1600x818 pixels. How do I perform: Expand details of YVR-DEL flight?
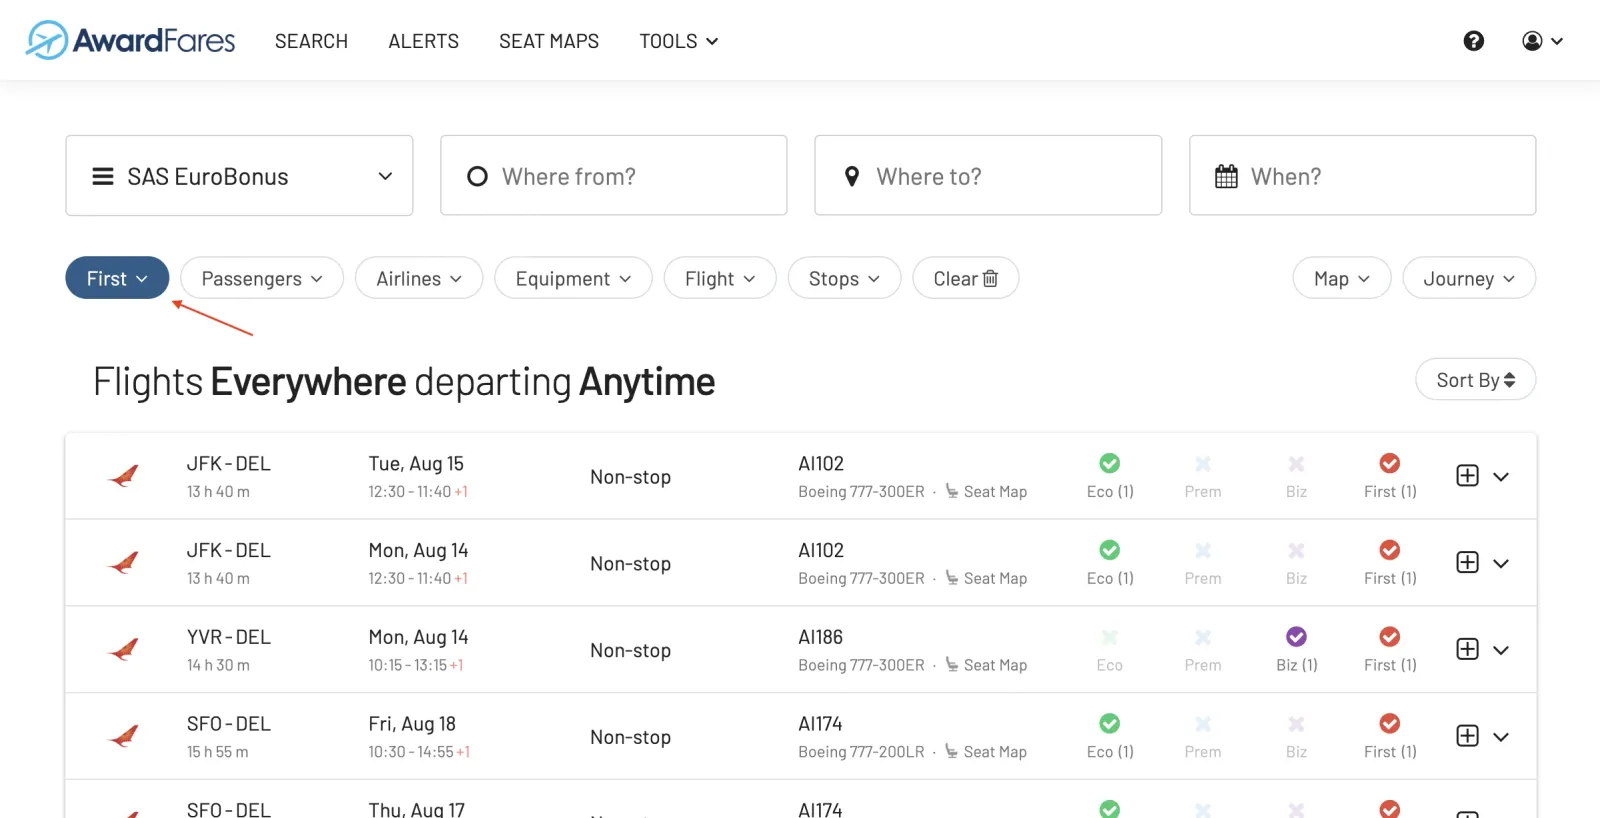click(x=1501, y=650)
